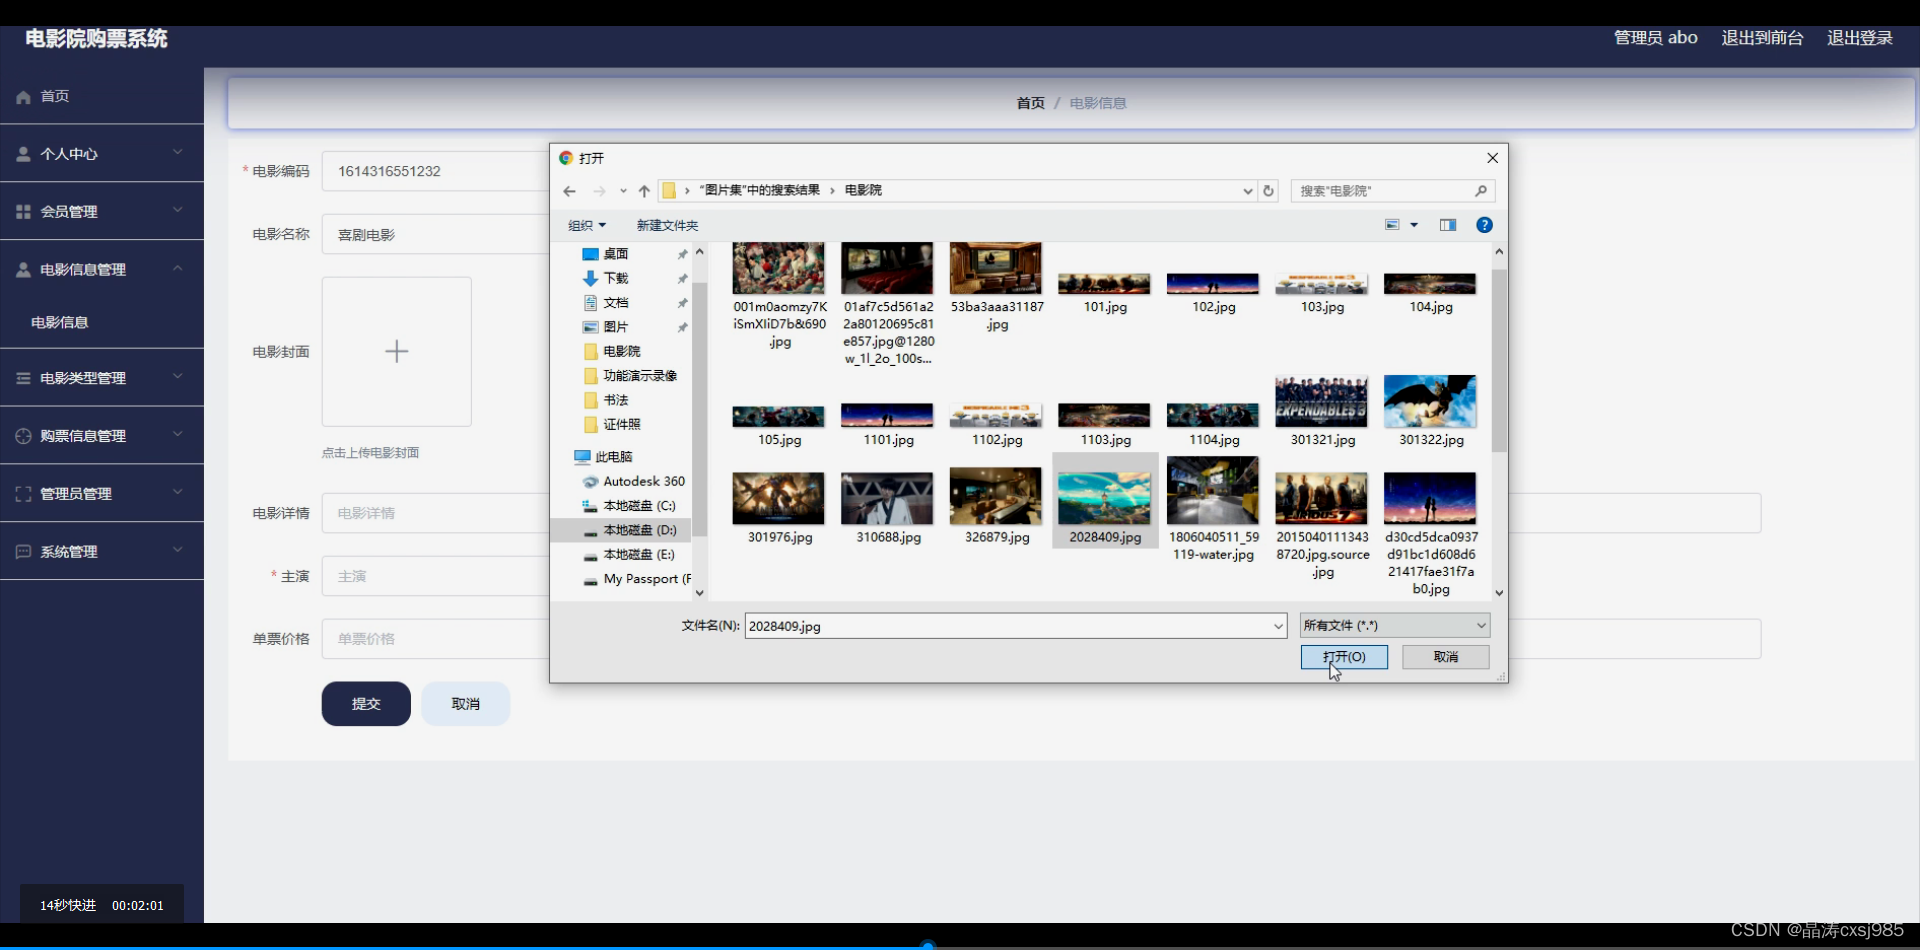This screenshot has height=950, width=1920.
Task: Select the 个人中心 person icon
Action: [x=22, y=153]
